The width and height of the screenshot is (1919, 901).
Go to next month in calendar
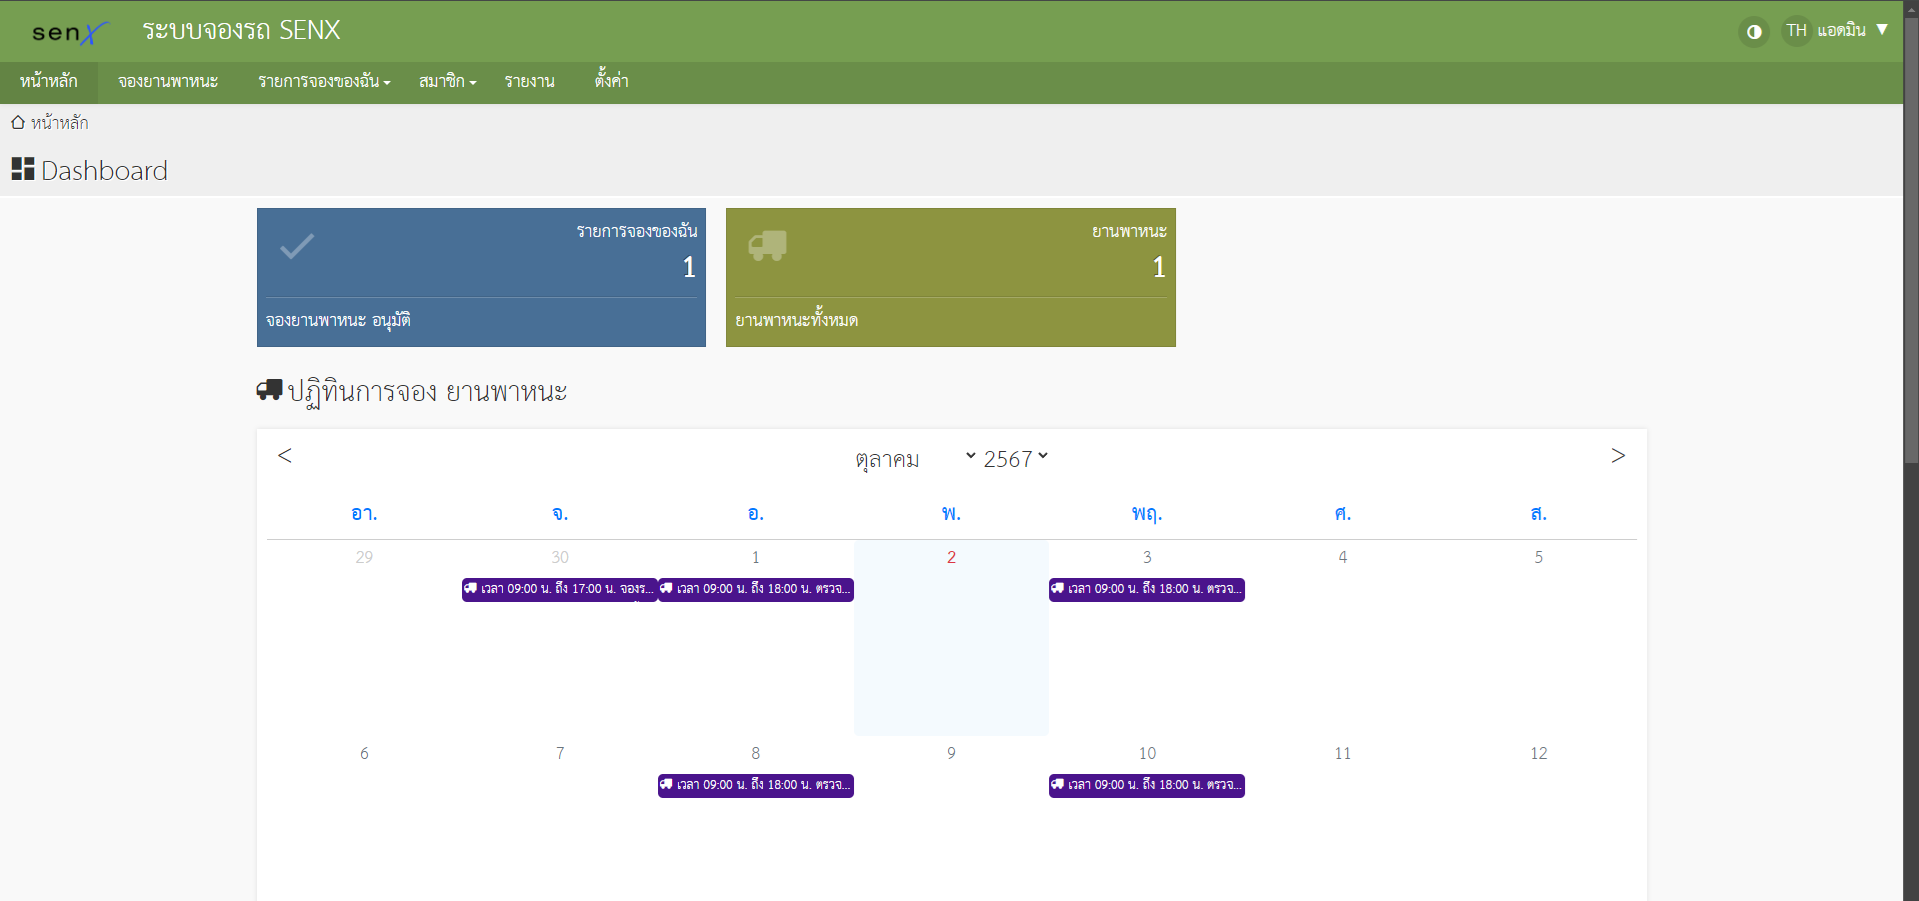(x=1617, y=456)
